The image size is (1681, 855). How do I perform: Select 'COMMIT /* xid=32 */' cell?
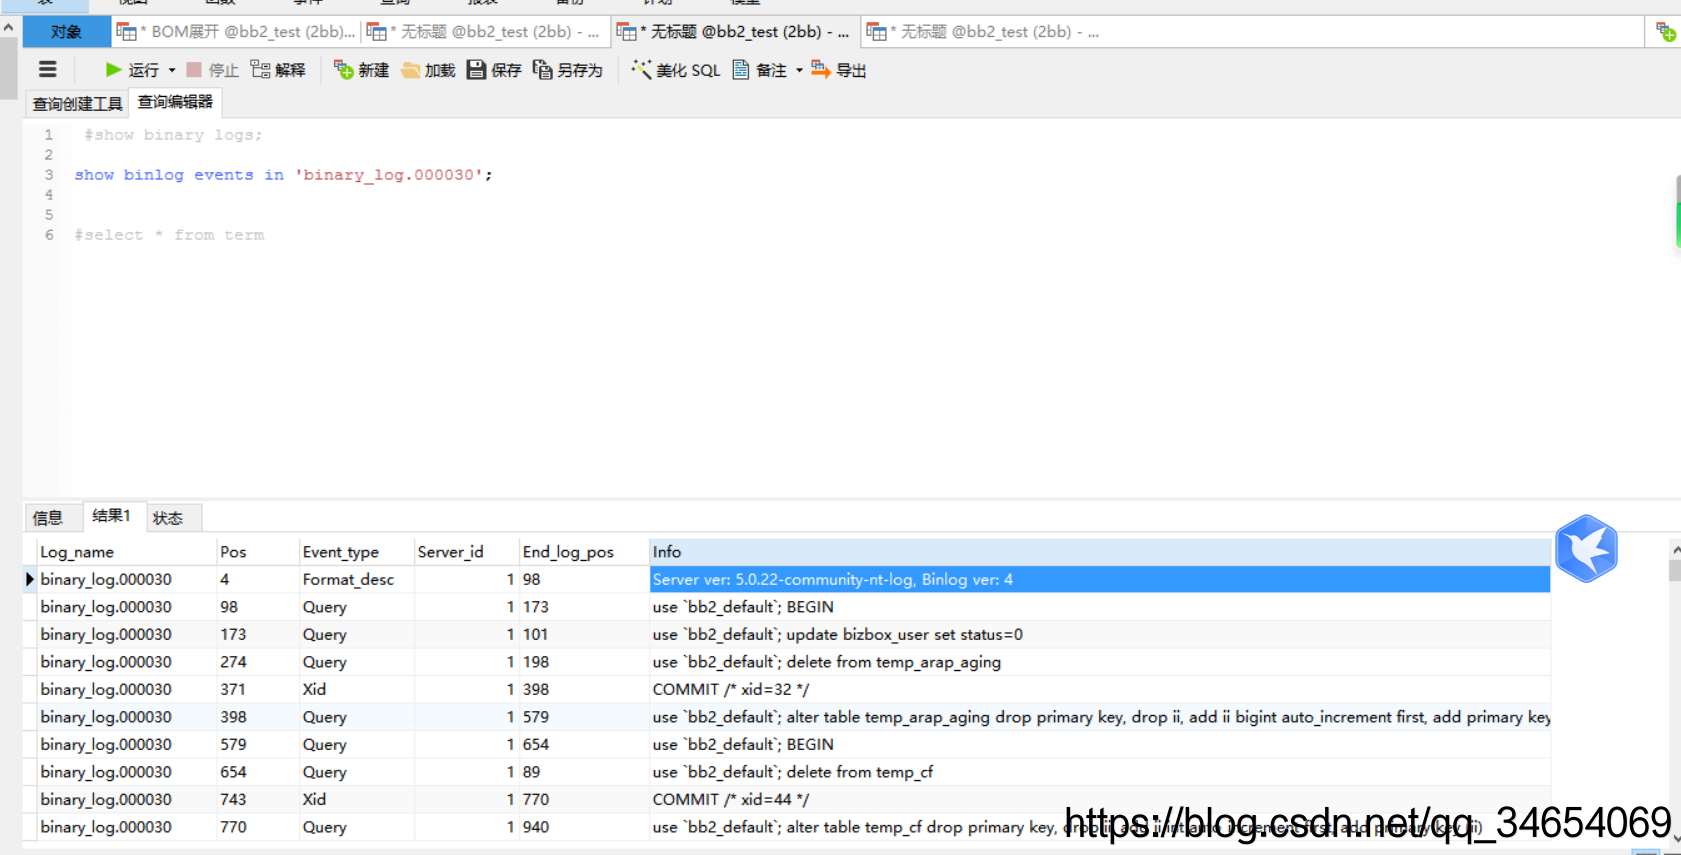(1100, 689)
